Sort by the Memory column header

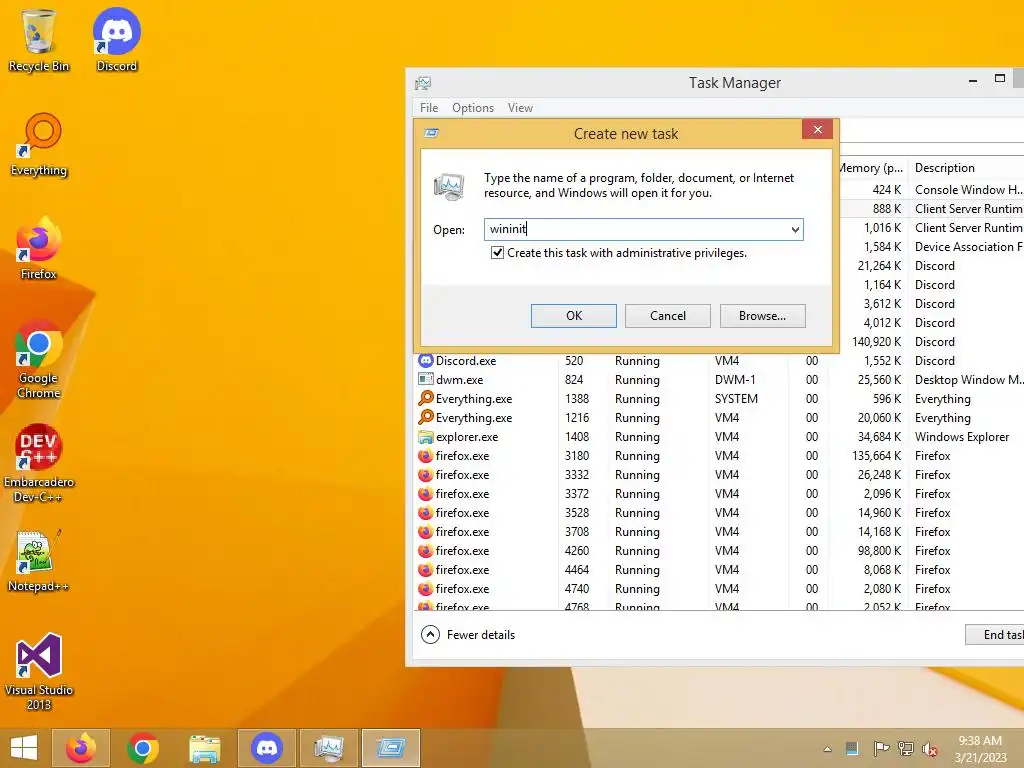click(x=871, y=168)
